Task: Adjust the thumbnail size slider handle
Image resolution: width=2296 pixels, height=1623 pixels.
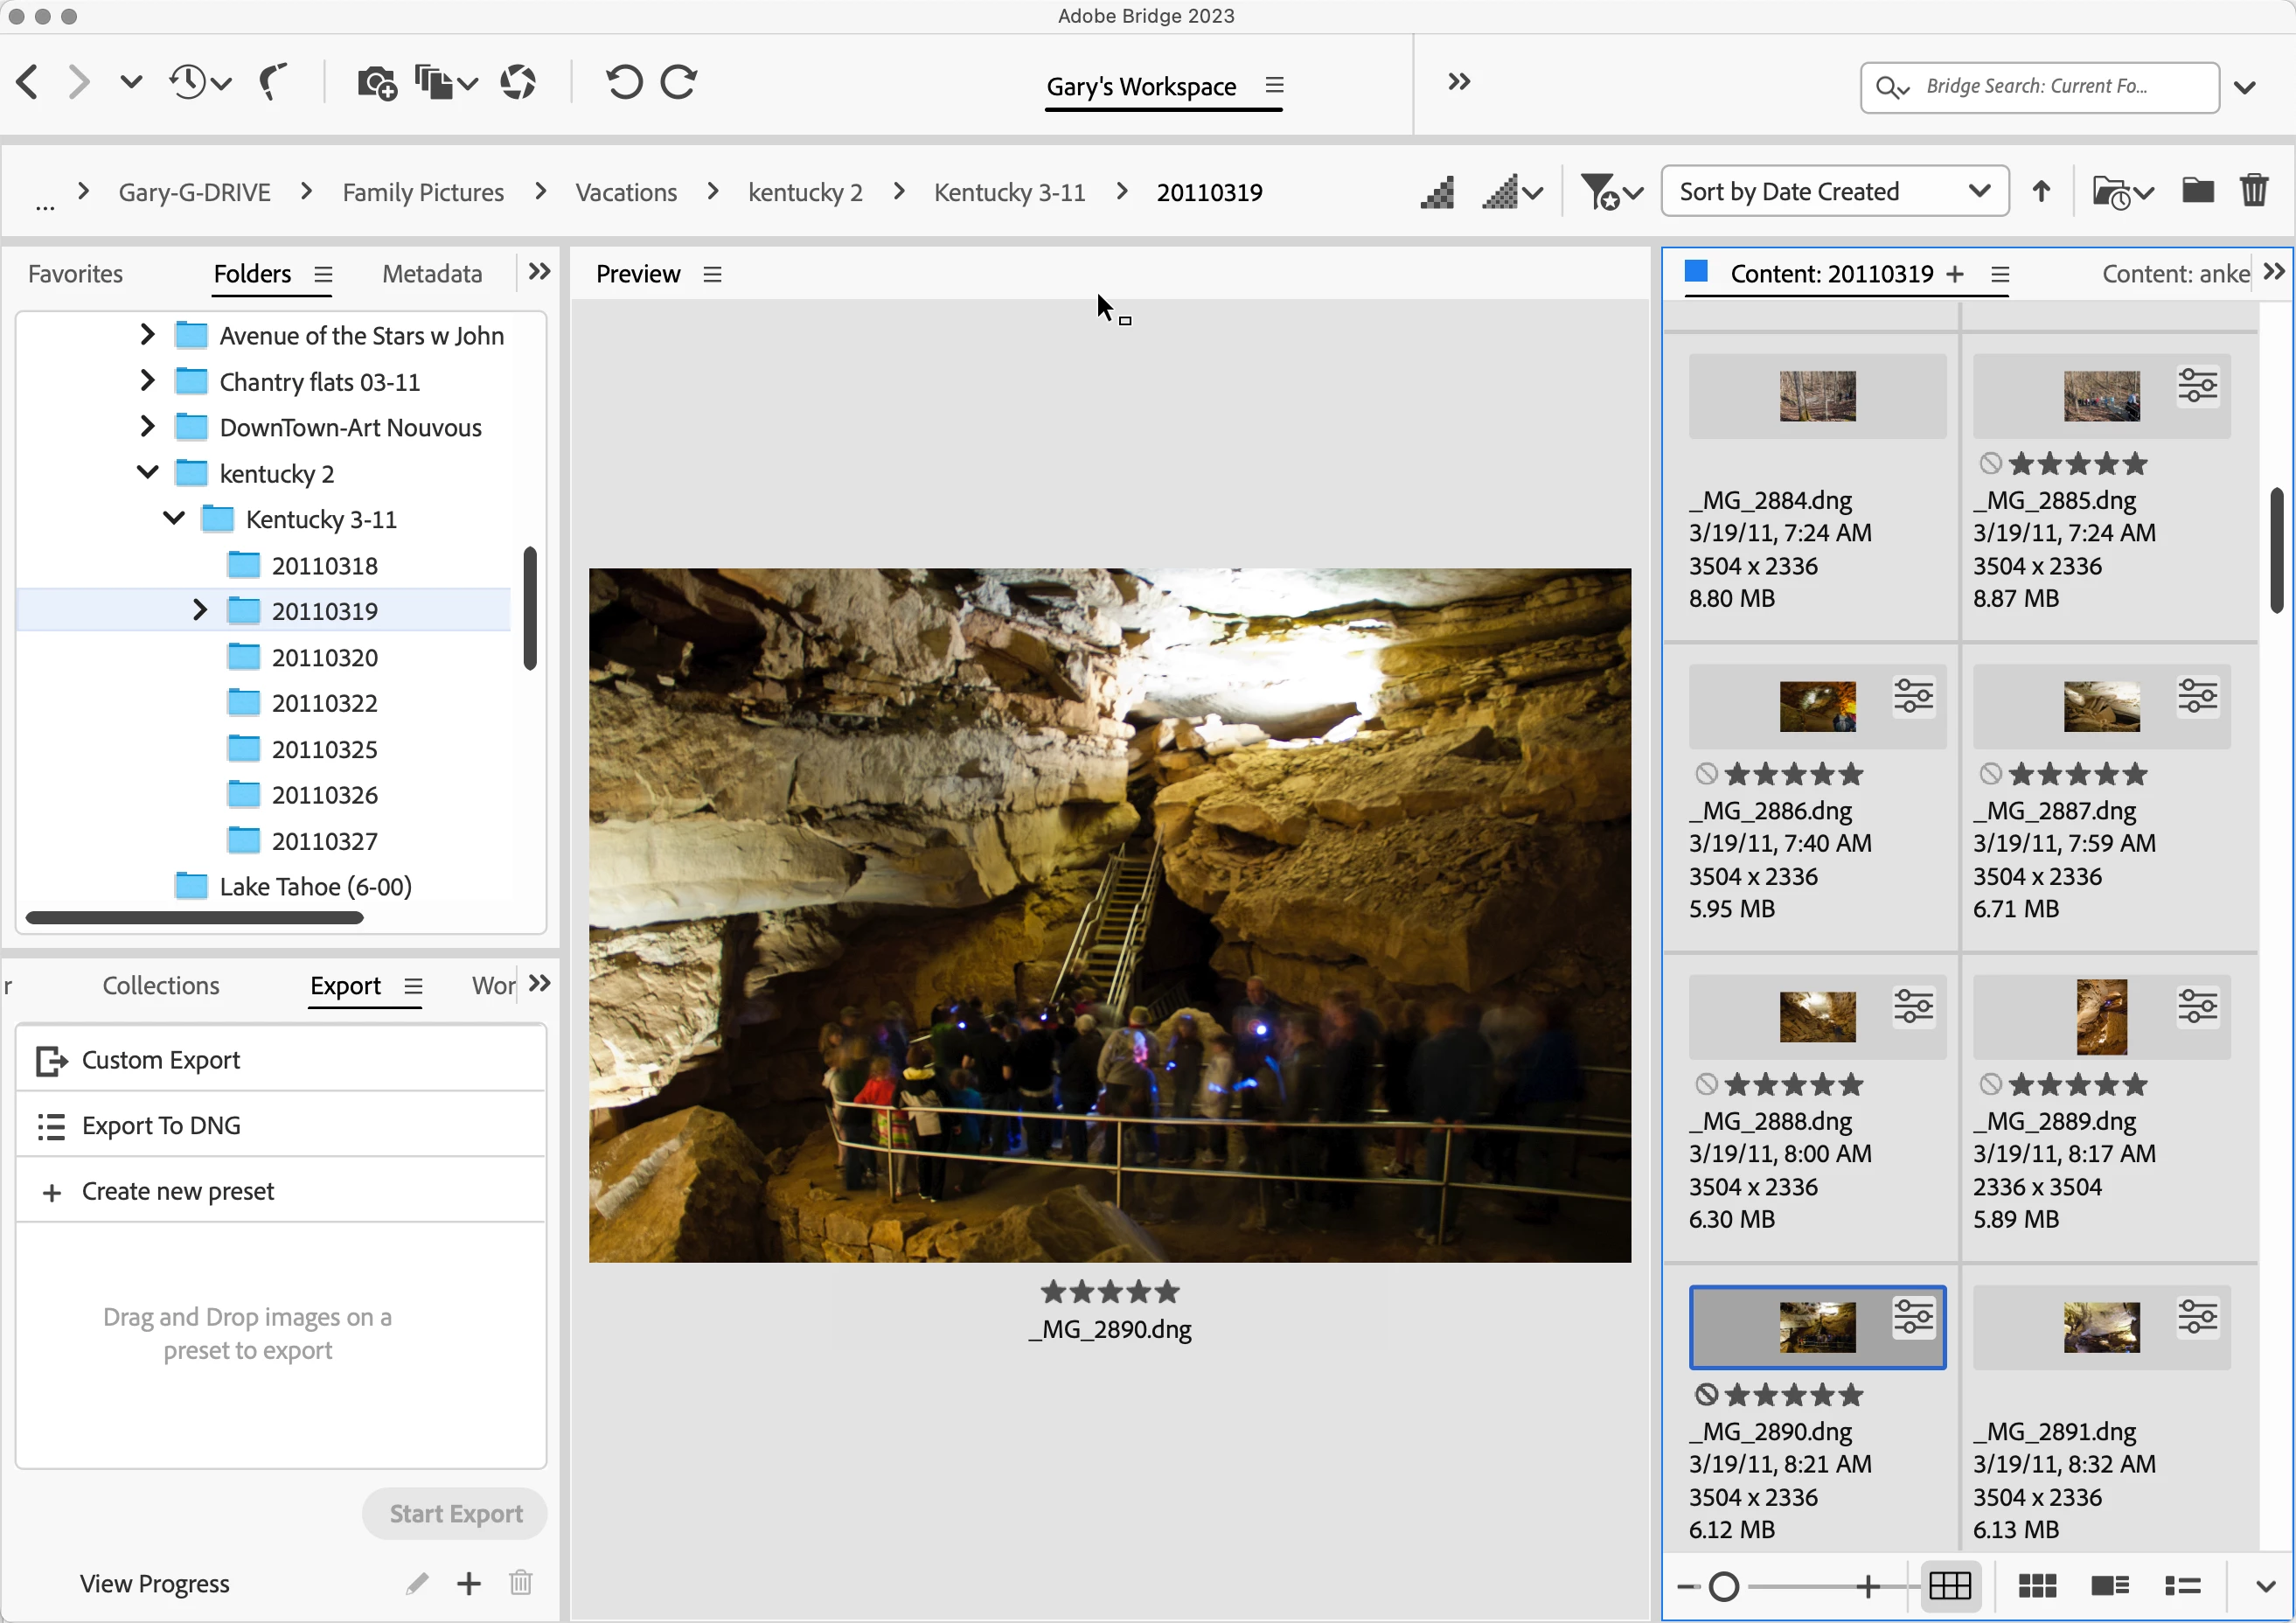Action: pos(1723,1586)
